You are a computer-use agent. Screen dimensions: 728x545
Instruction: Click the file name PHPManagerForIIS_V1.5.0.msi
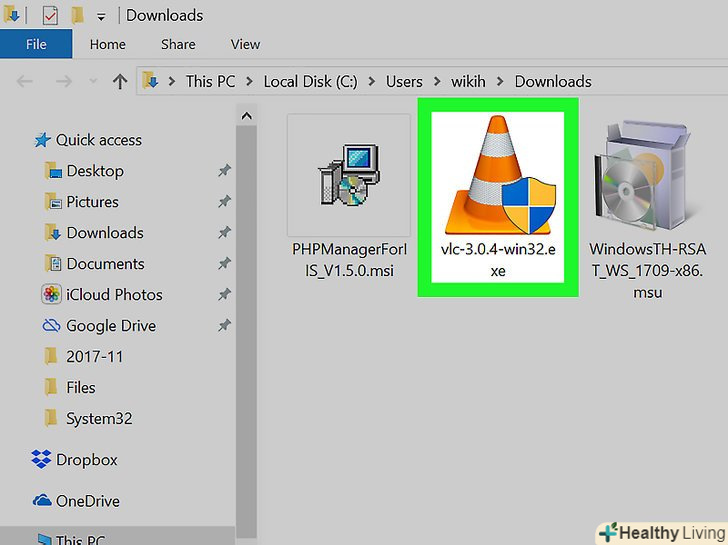point(349,260)
